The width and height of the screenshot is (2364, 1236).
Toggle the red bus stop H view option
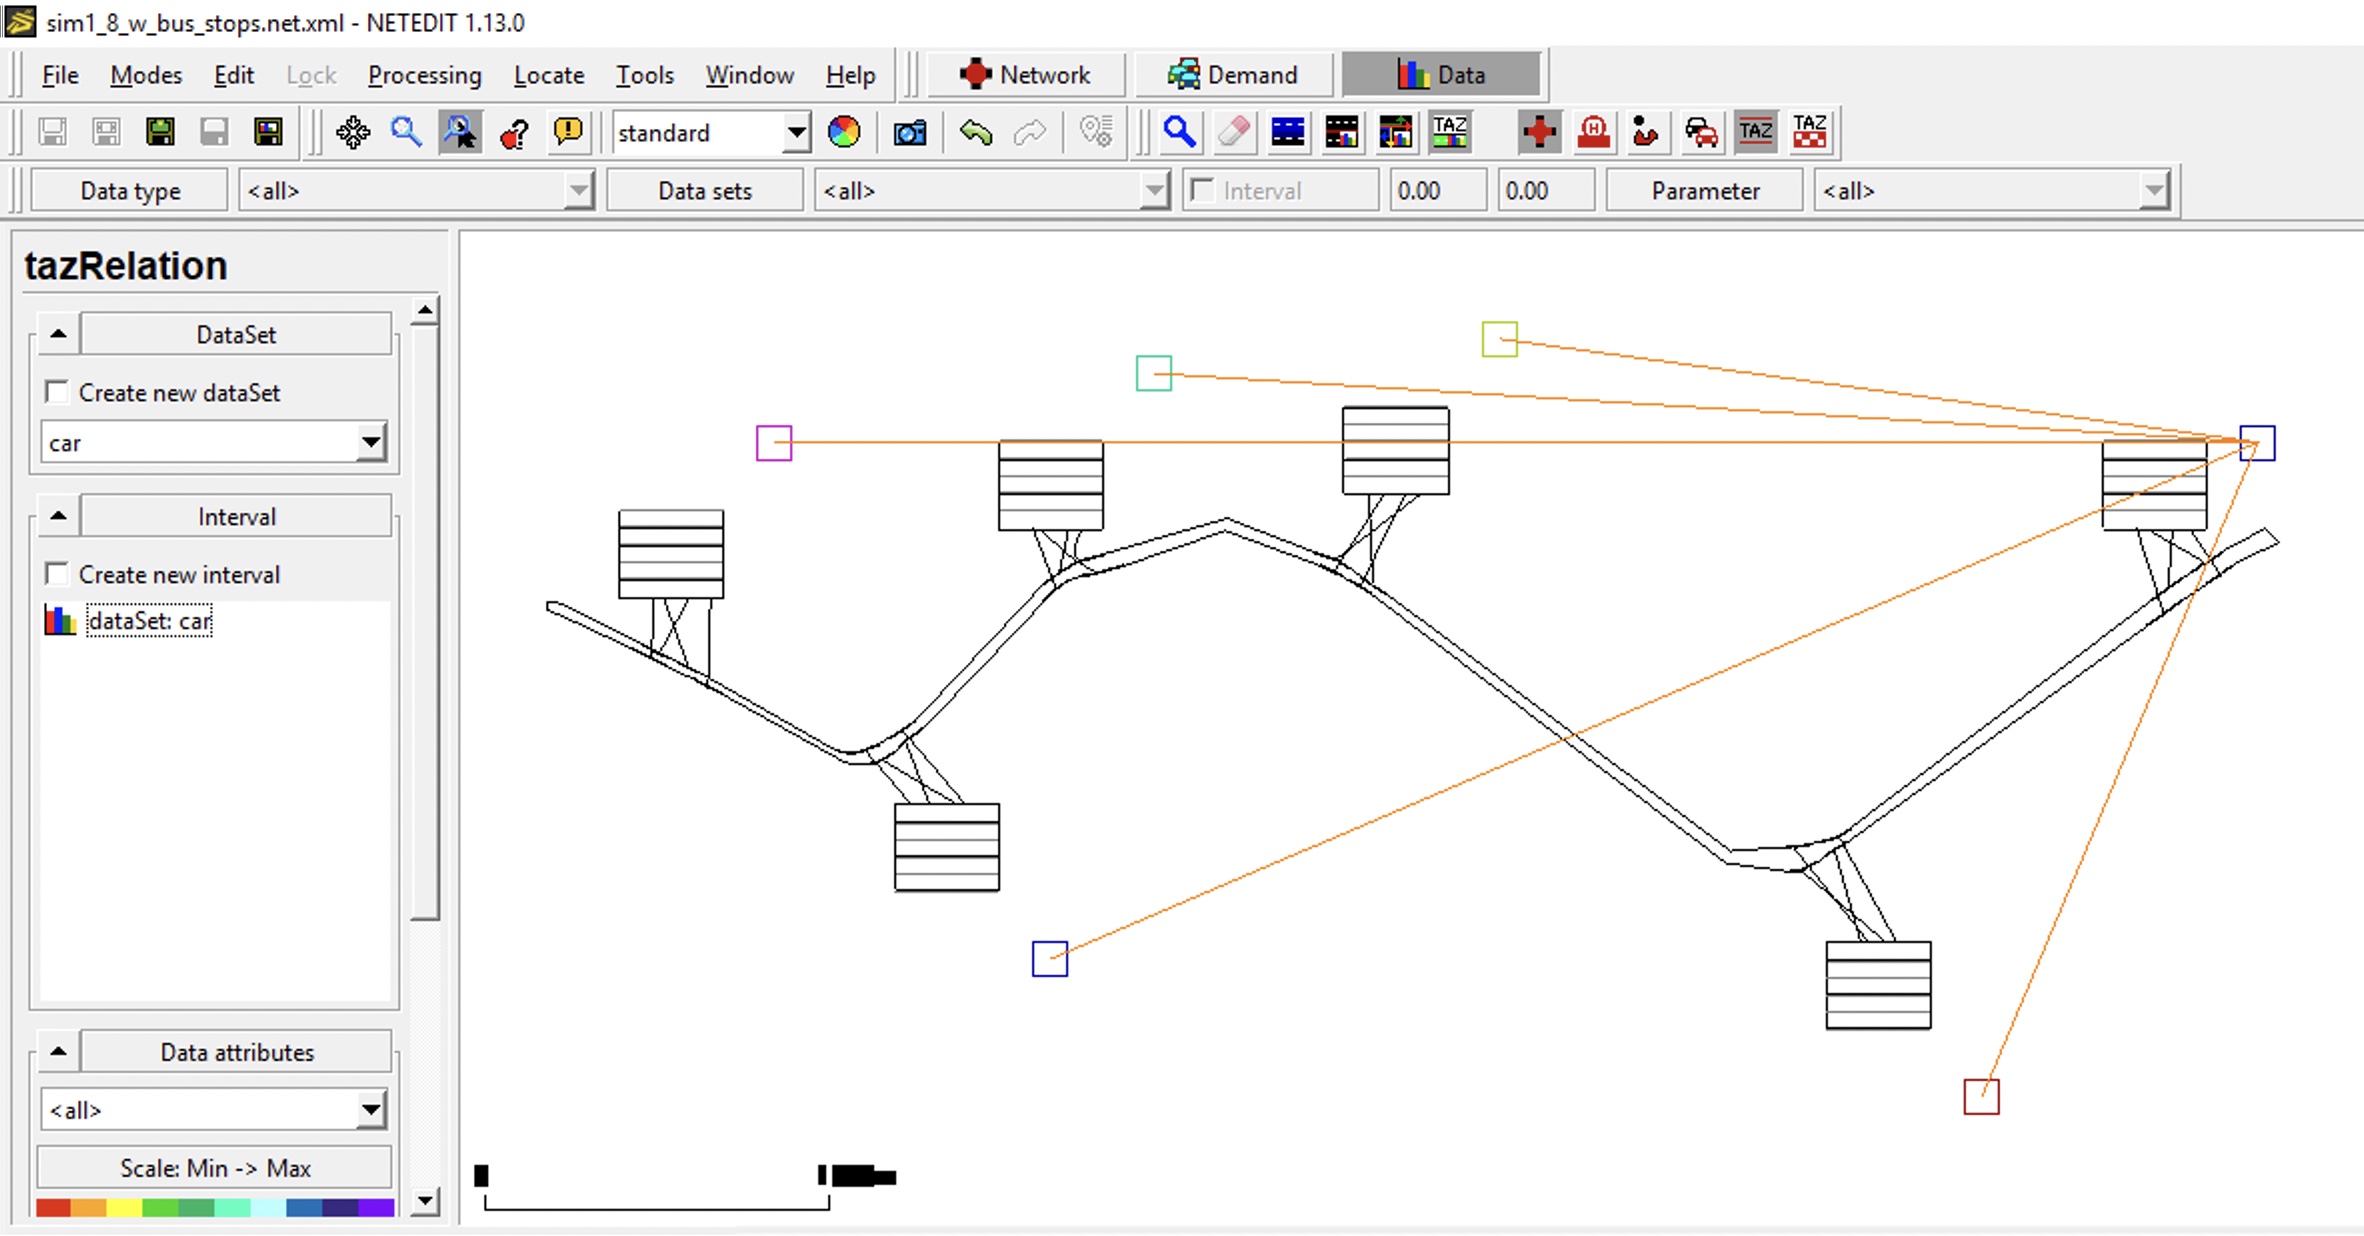tap(1593, 132)
